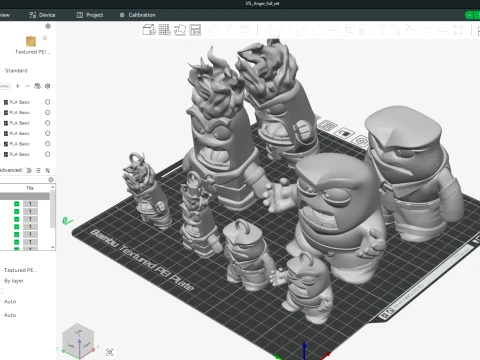This screenshot has height=360, width=480.
Task: Click first object's filament number cell
Action: (x=30, y=204)
